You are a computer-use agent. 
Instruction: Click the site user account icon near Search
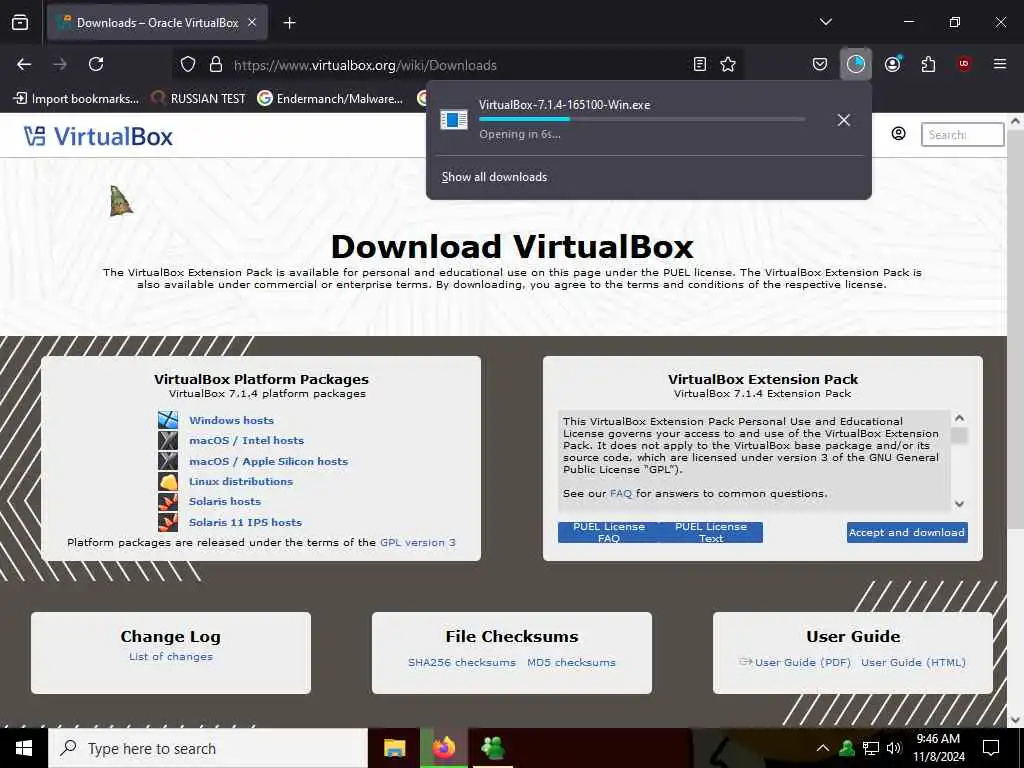(x=899, y=134)
